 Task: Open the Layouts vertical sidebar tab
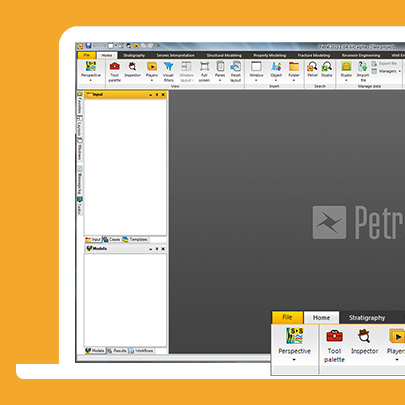80,126
